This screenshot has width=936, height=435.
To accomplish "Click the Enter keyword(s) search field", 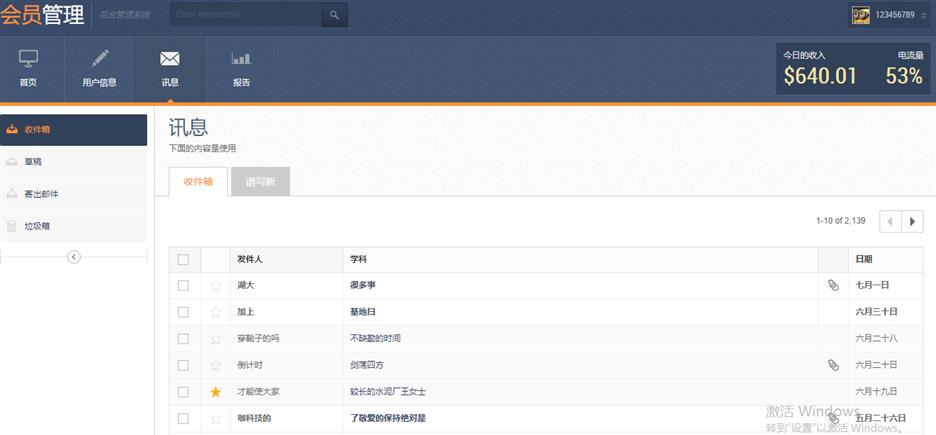I will [245, 15].
